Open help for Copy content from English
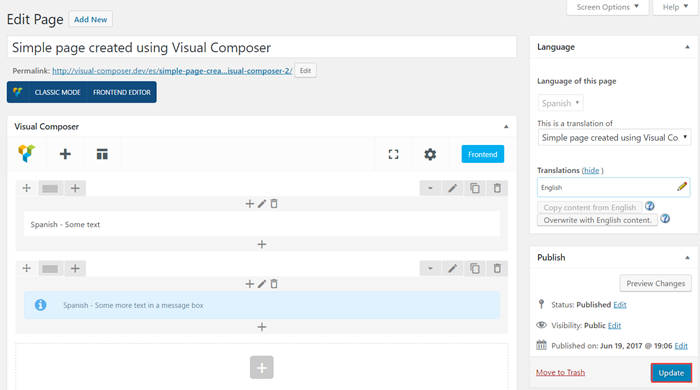The width and height of the screenshot is (700, 390). 650,206
